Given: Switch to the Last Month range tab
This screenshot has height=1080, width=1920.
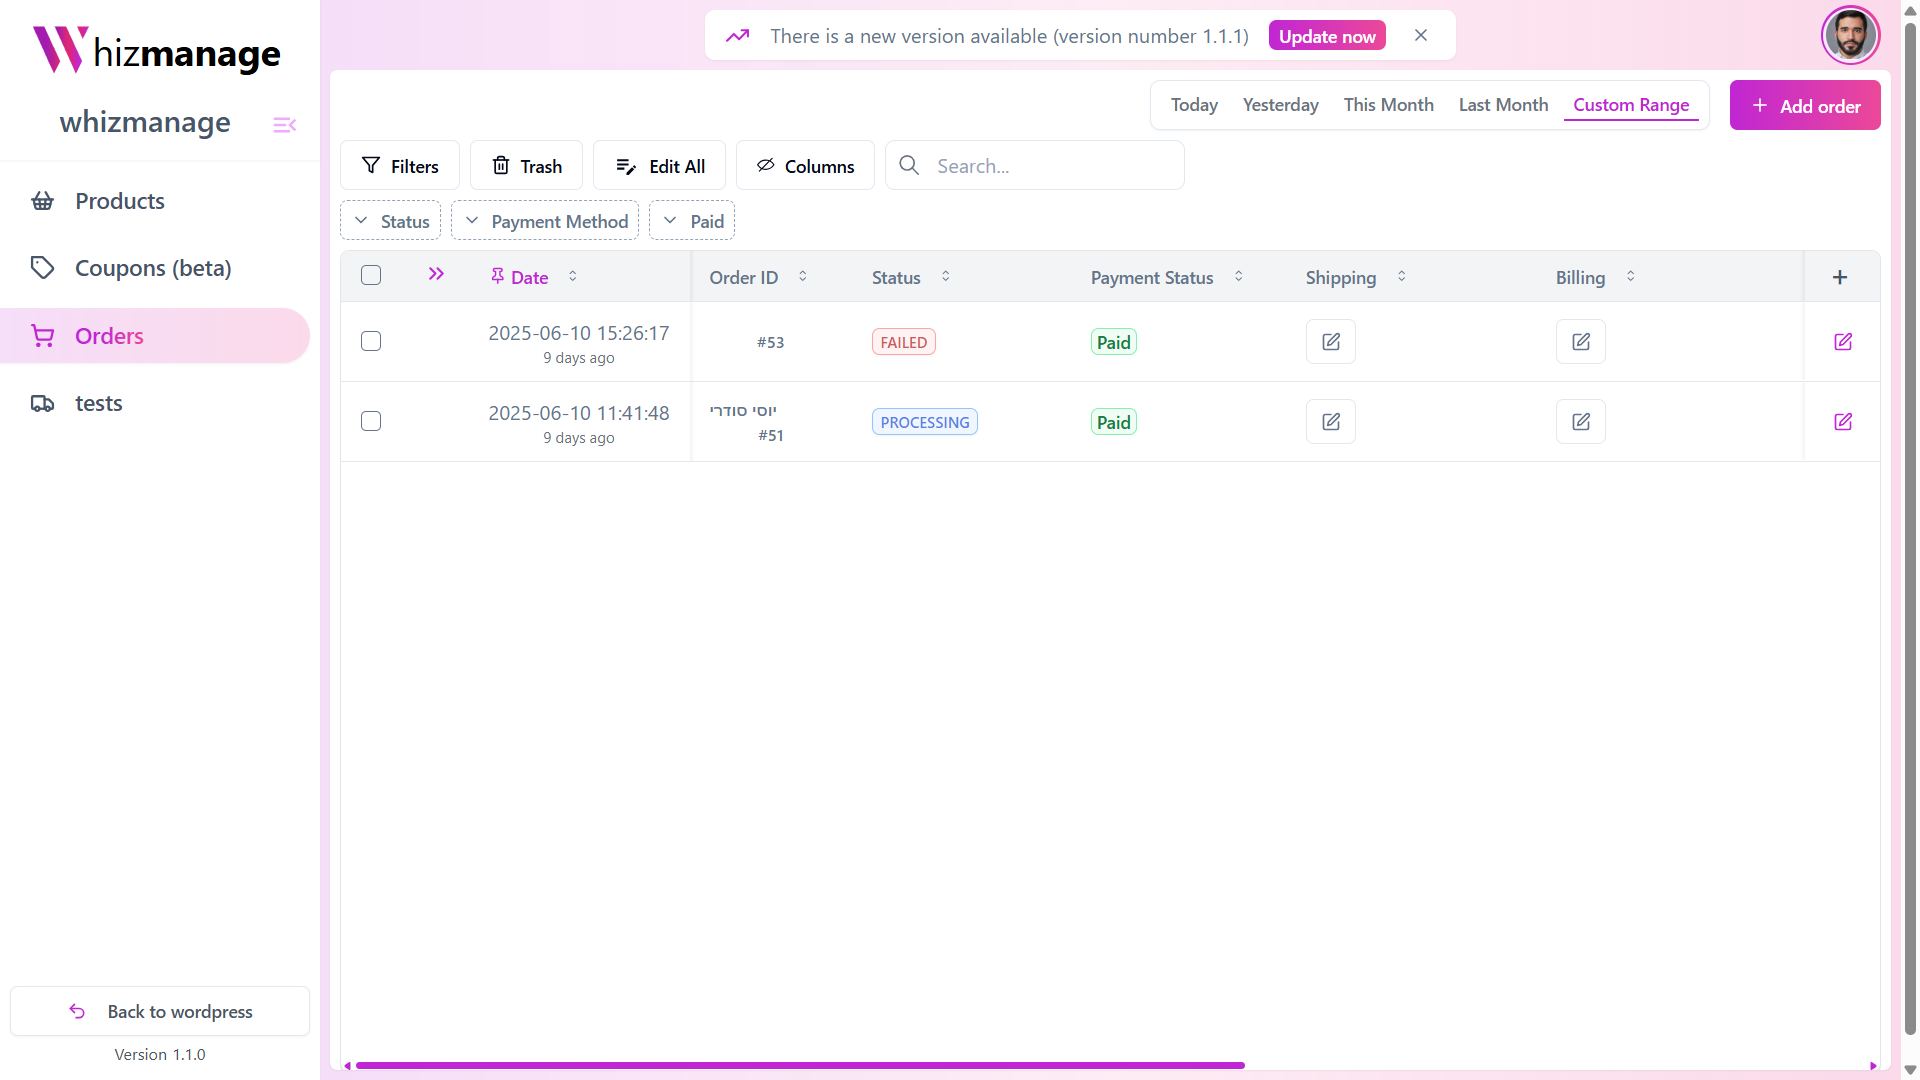Looking at the screenshot, I should [1502, 105].
